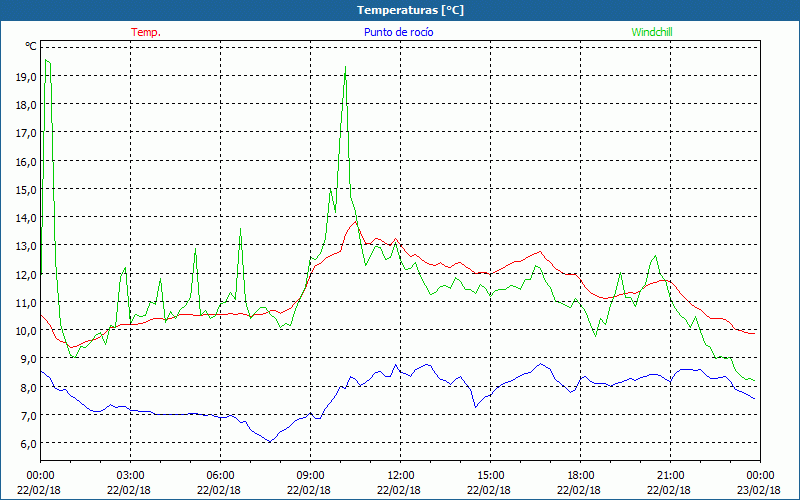The image size is (800, 500).
Task: Click the '09:00' time axis label
Action: pyautogui.click(x=310, y=476)
